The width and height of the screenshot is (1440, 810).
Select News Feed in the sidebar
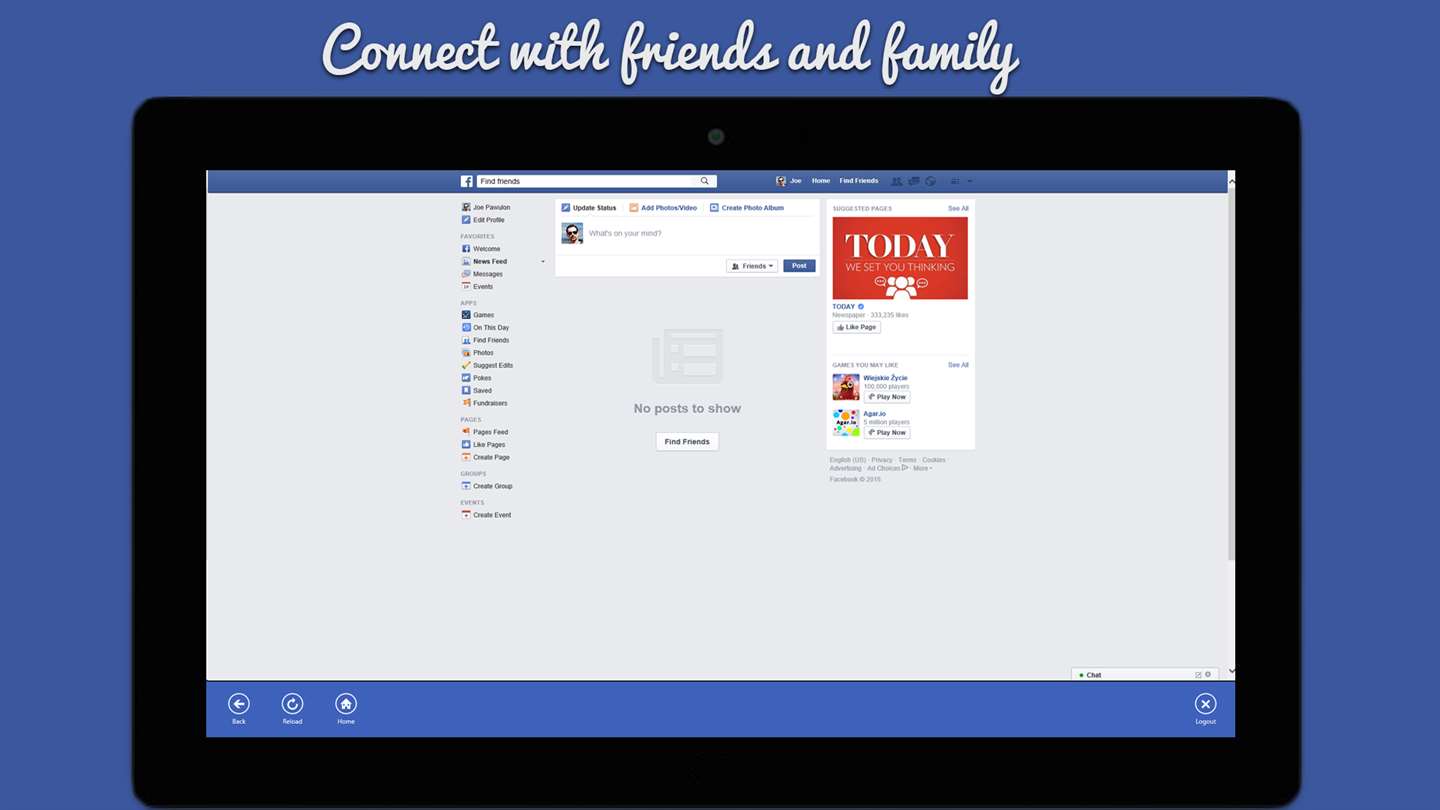(484, 262)
